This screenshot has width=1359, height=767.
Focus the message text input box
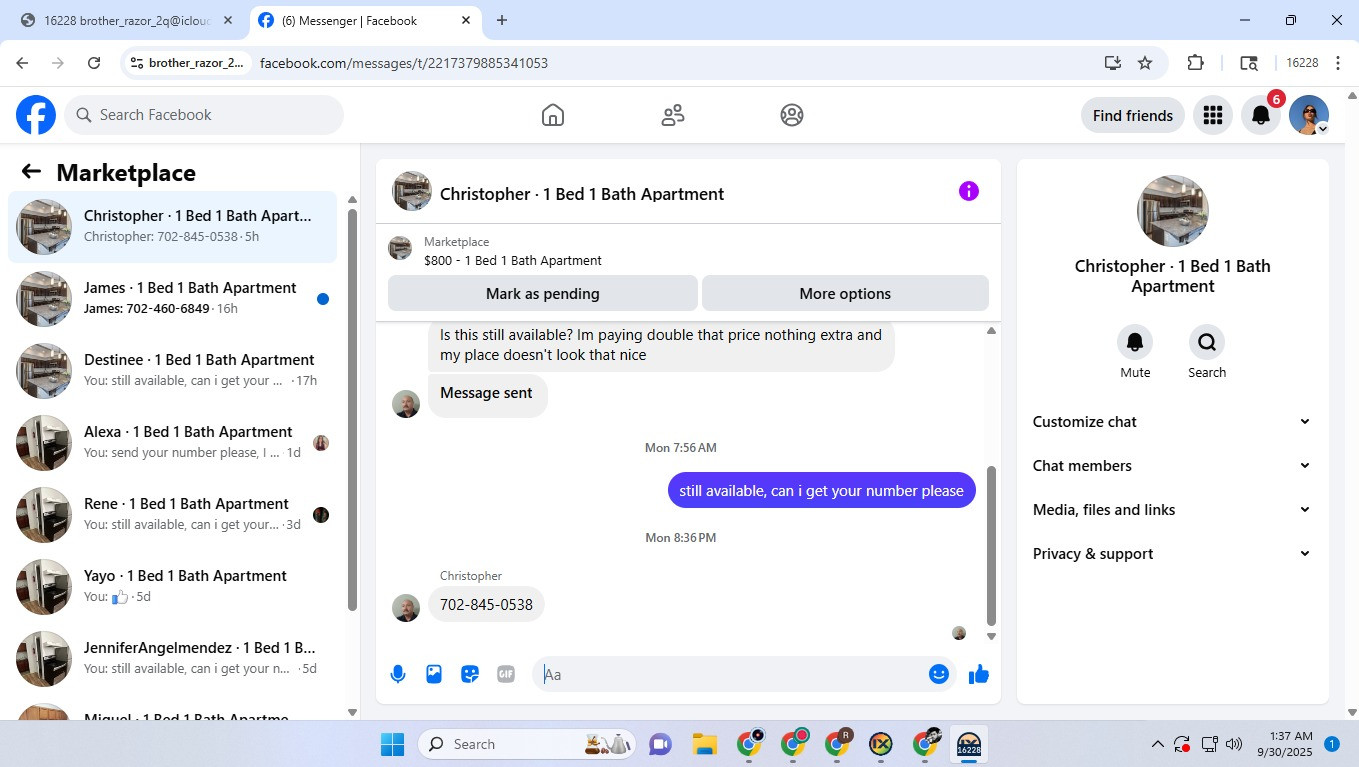730,674
